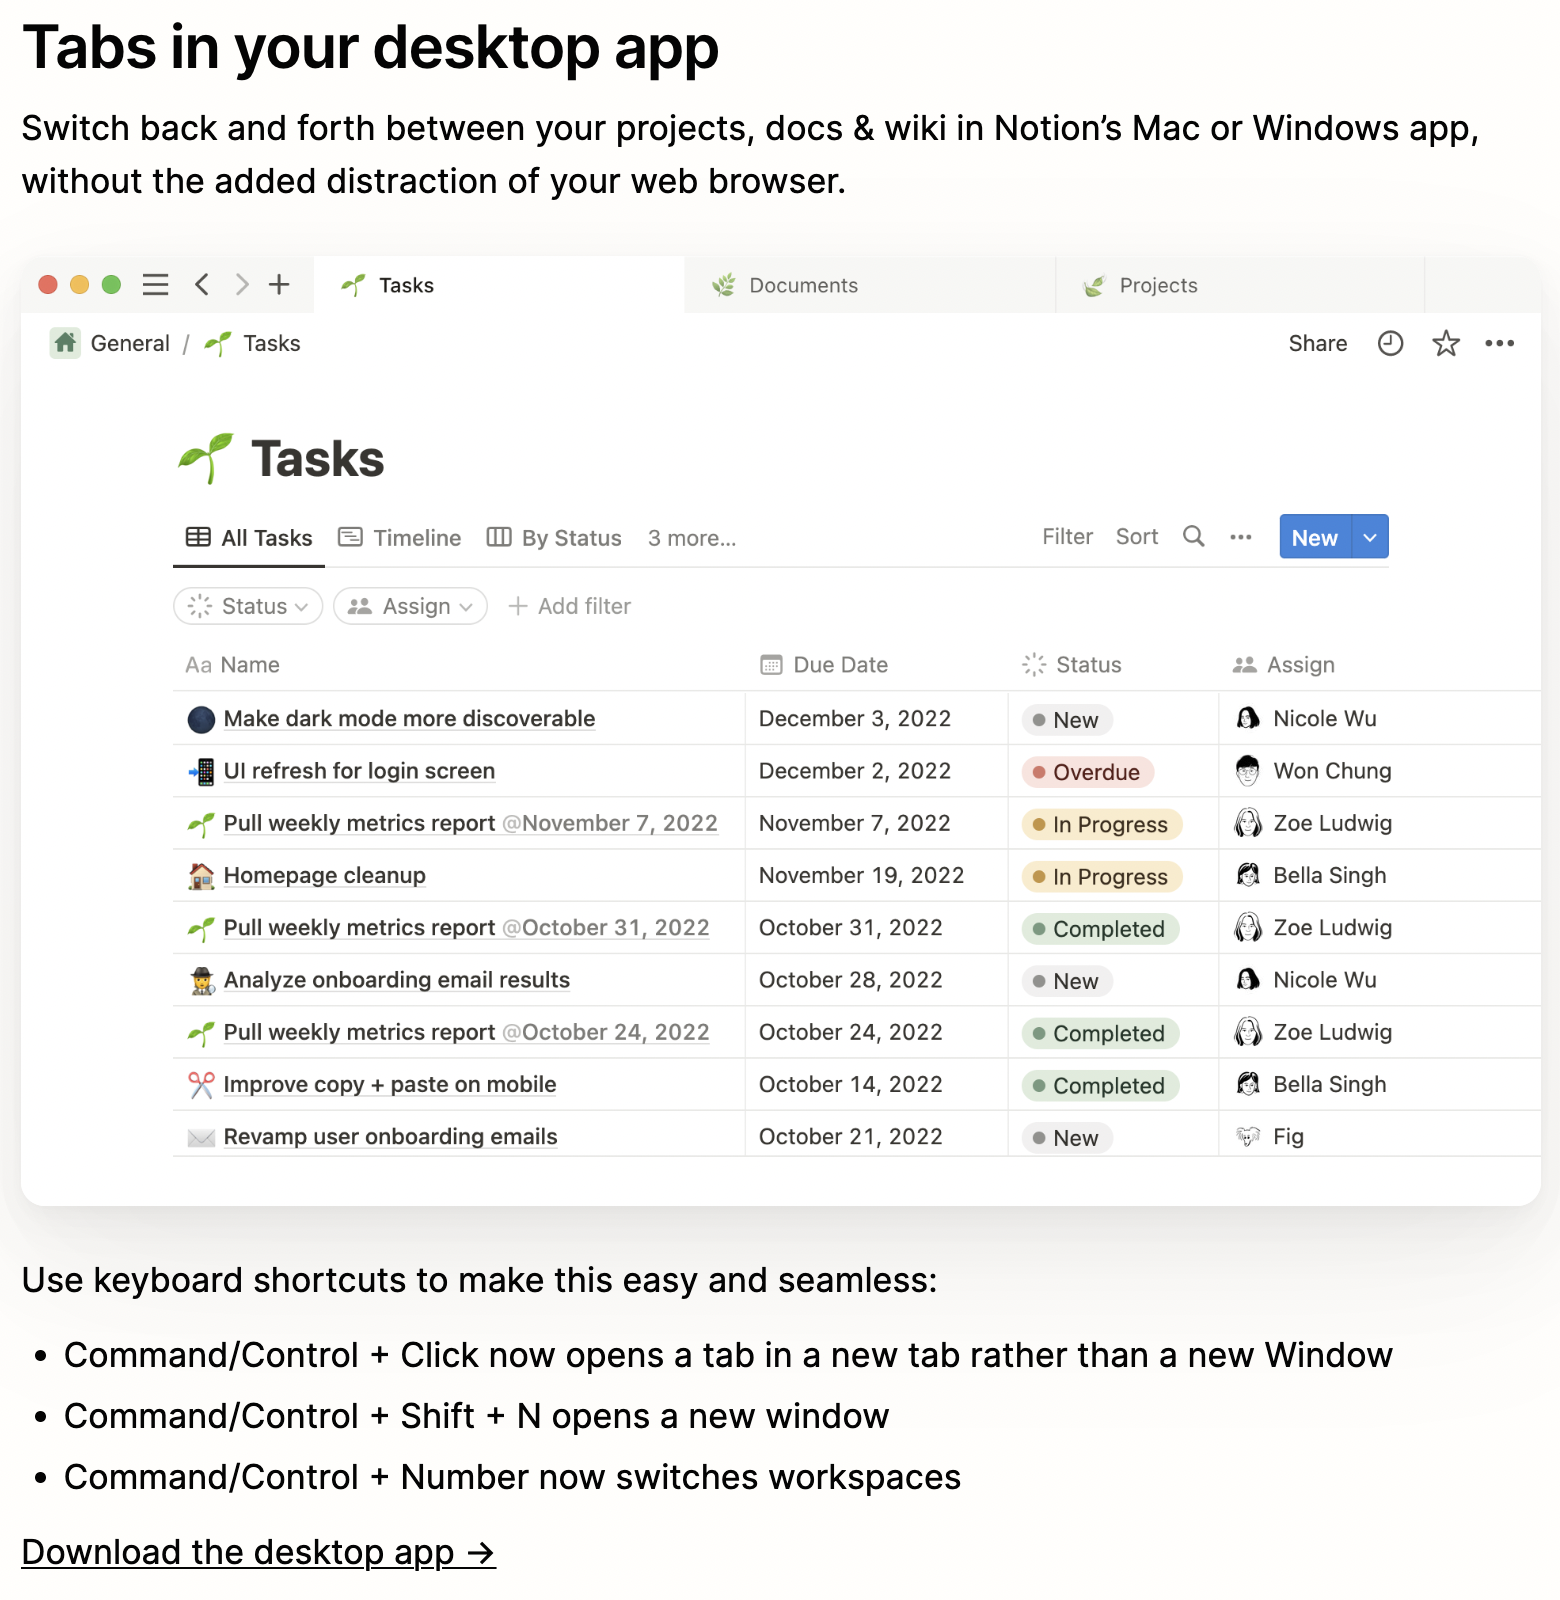This screenshot has width=1560, height=1600.
Task: Open Completed status for October 14 task
Action: pos(1100,1086)
